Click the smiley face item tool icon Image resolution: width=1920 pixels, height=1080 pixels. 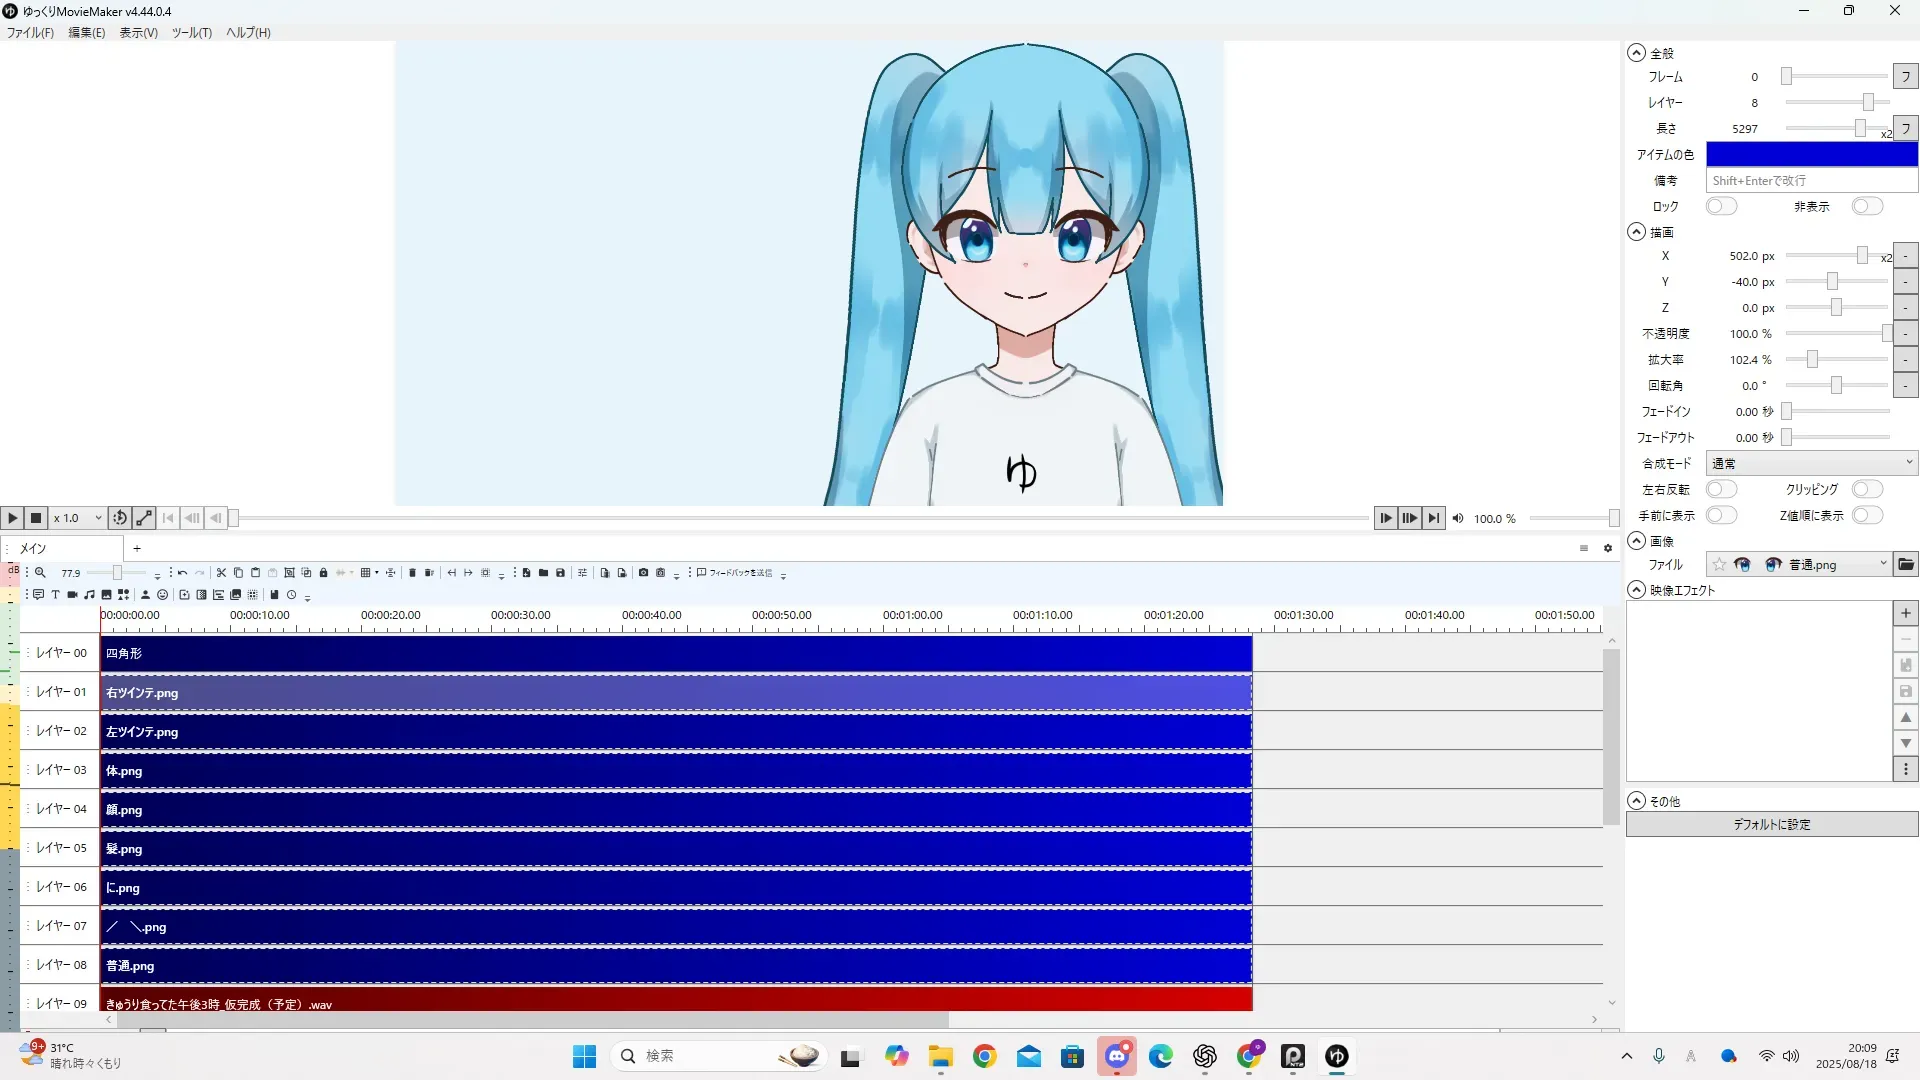point(162,595)
